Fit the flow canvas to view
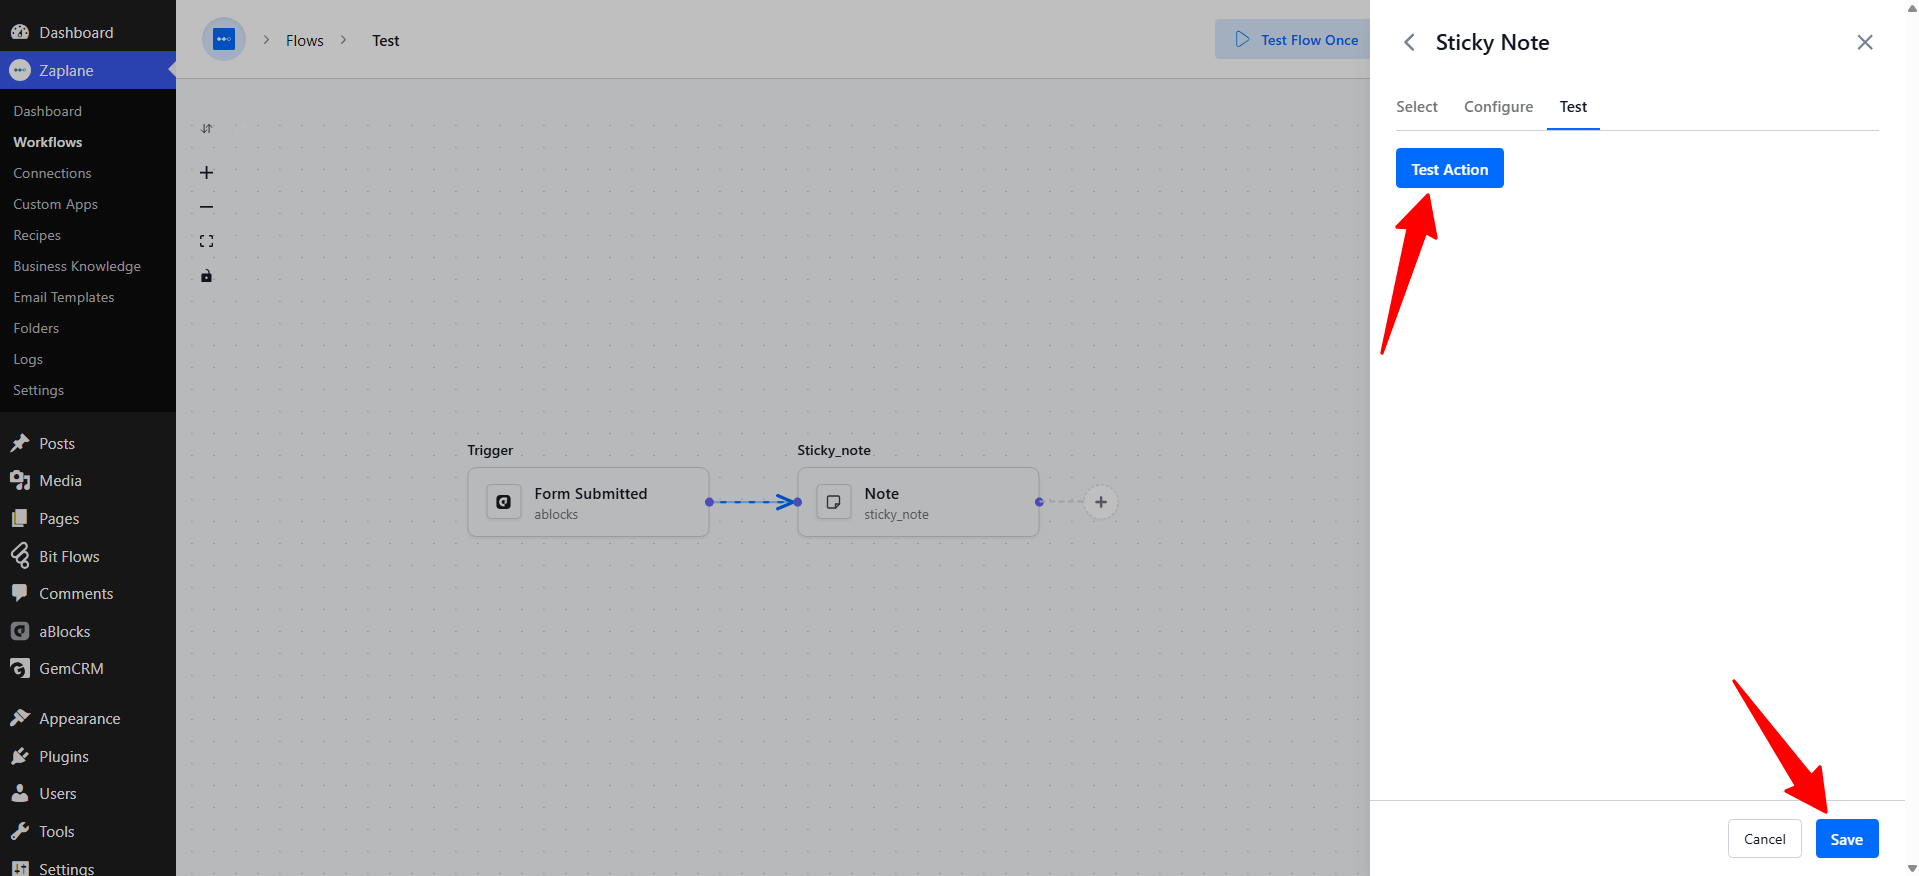Viewport: 1919px width, 876px height. click(x=206, y=241)
